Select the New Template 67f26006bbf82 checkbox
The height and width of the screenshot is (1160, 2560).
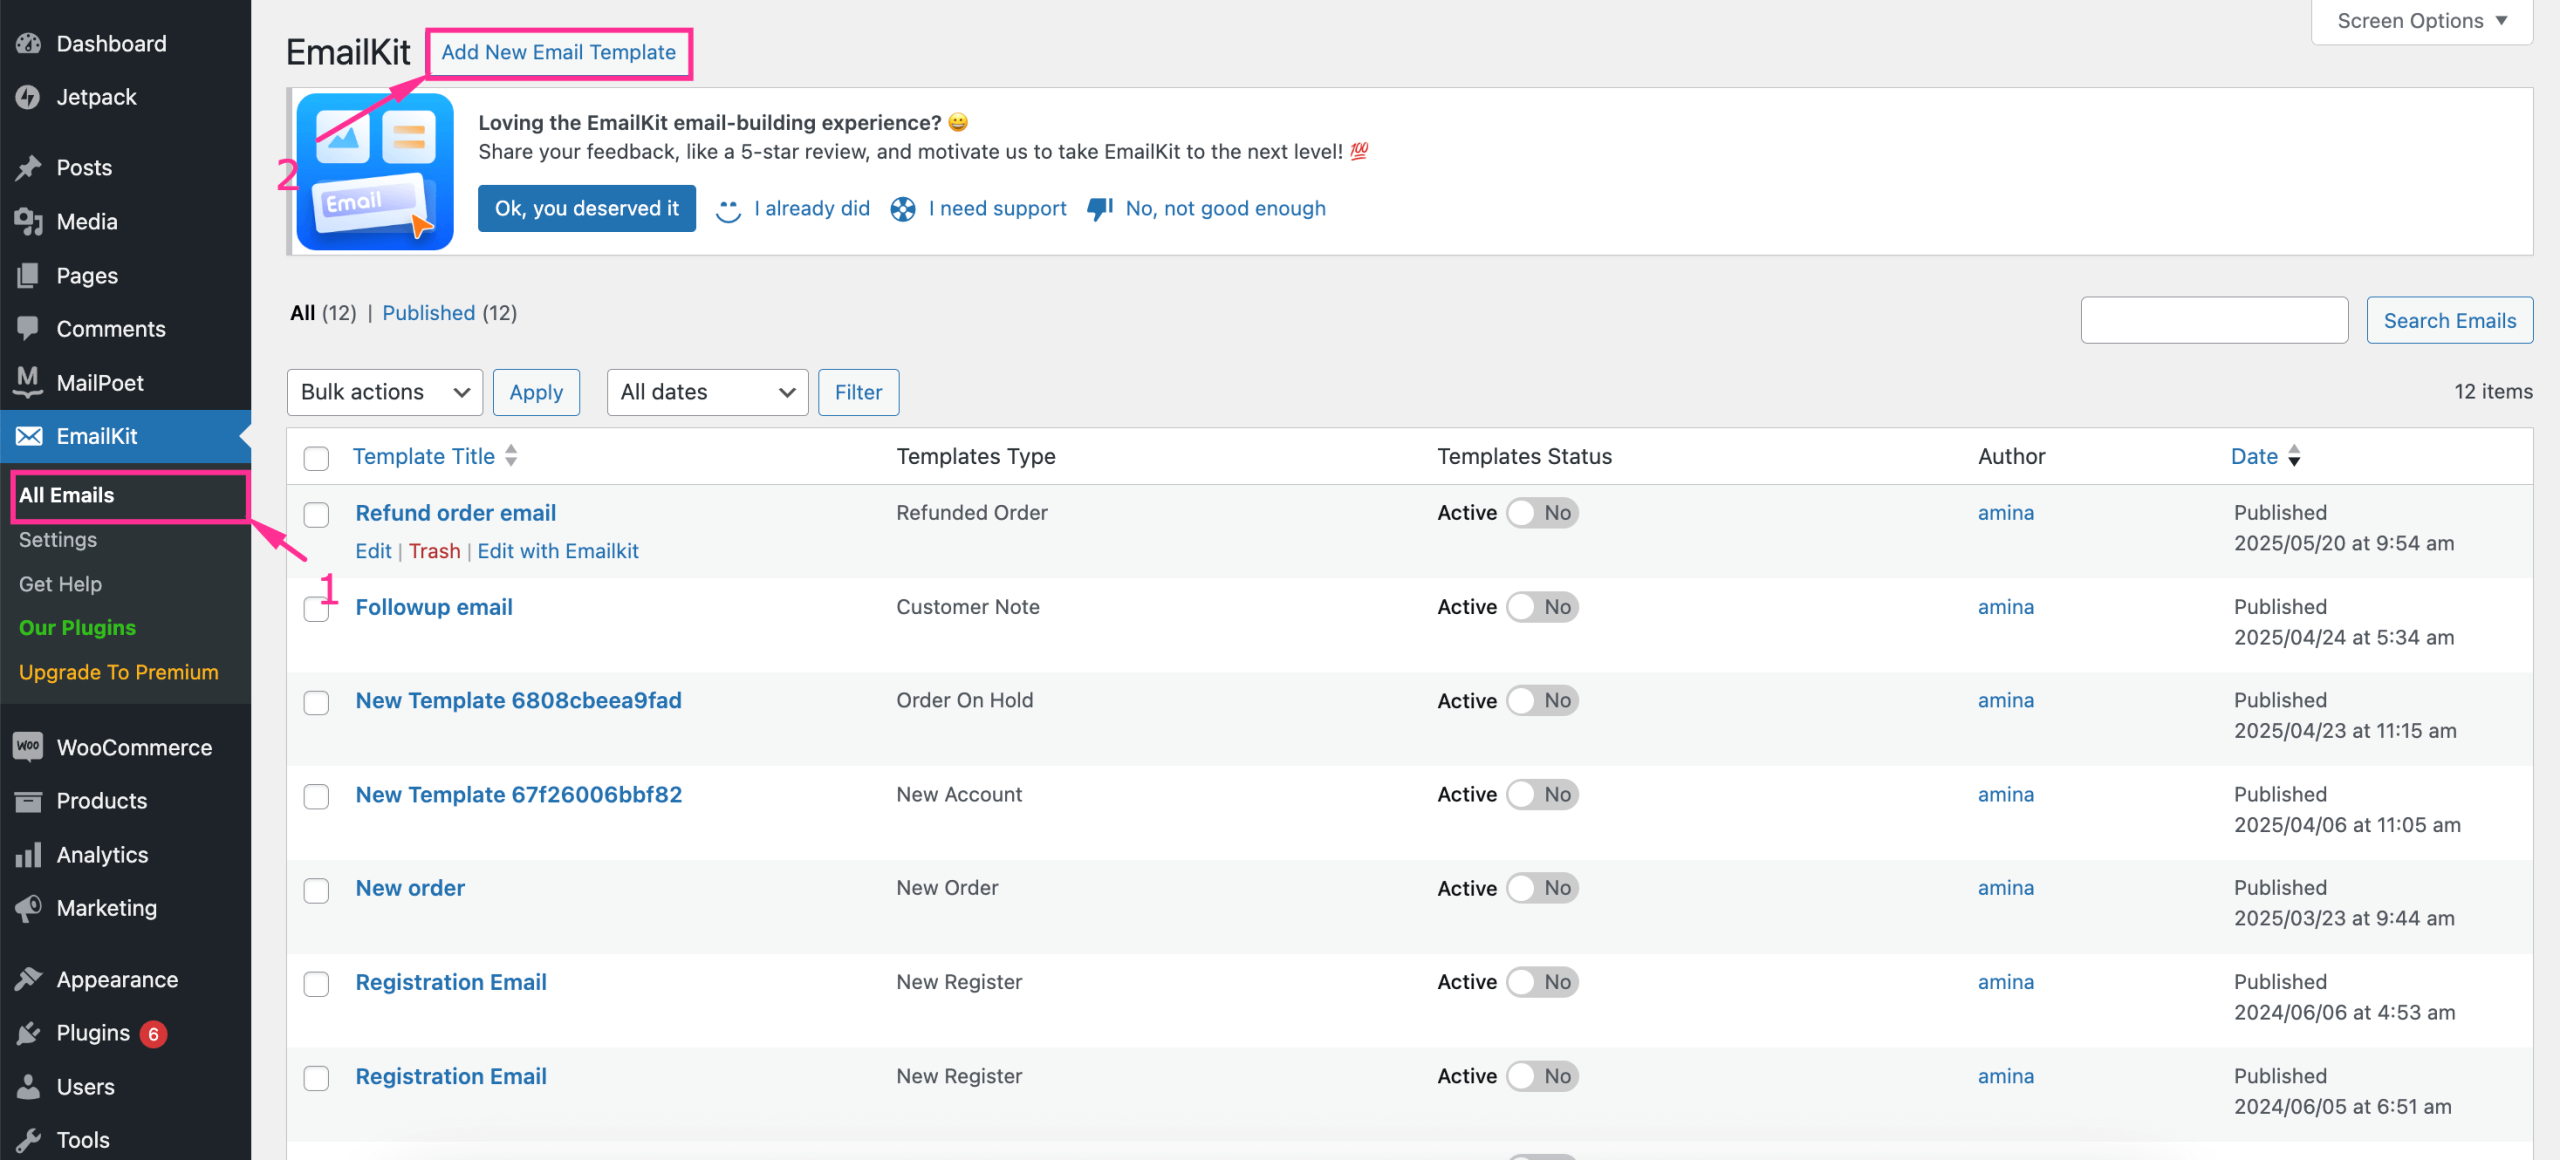[x=316, y=796]
